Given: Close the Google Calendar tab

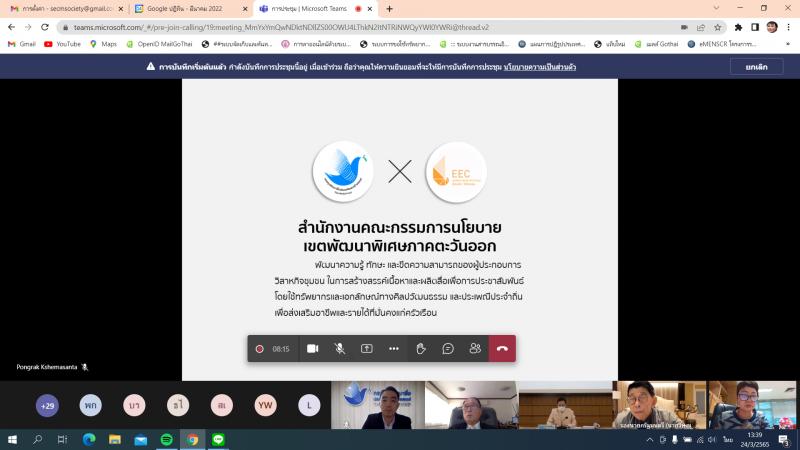Looking at the screenshot, I should tap(245, 9).
